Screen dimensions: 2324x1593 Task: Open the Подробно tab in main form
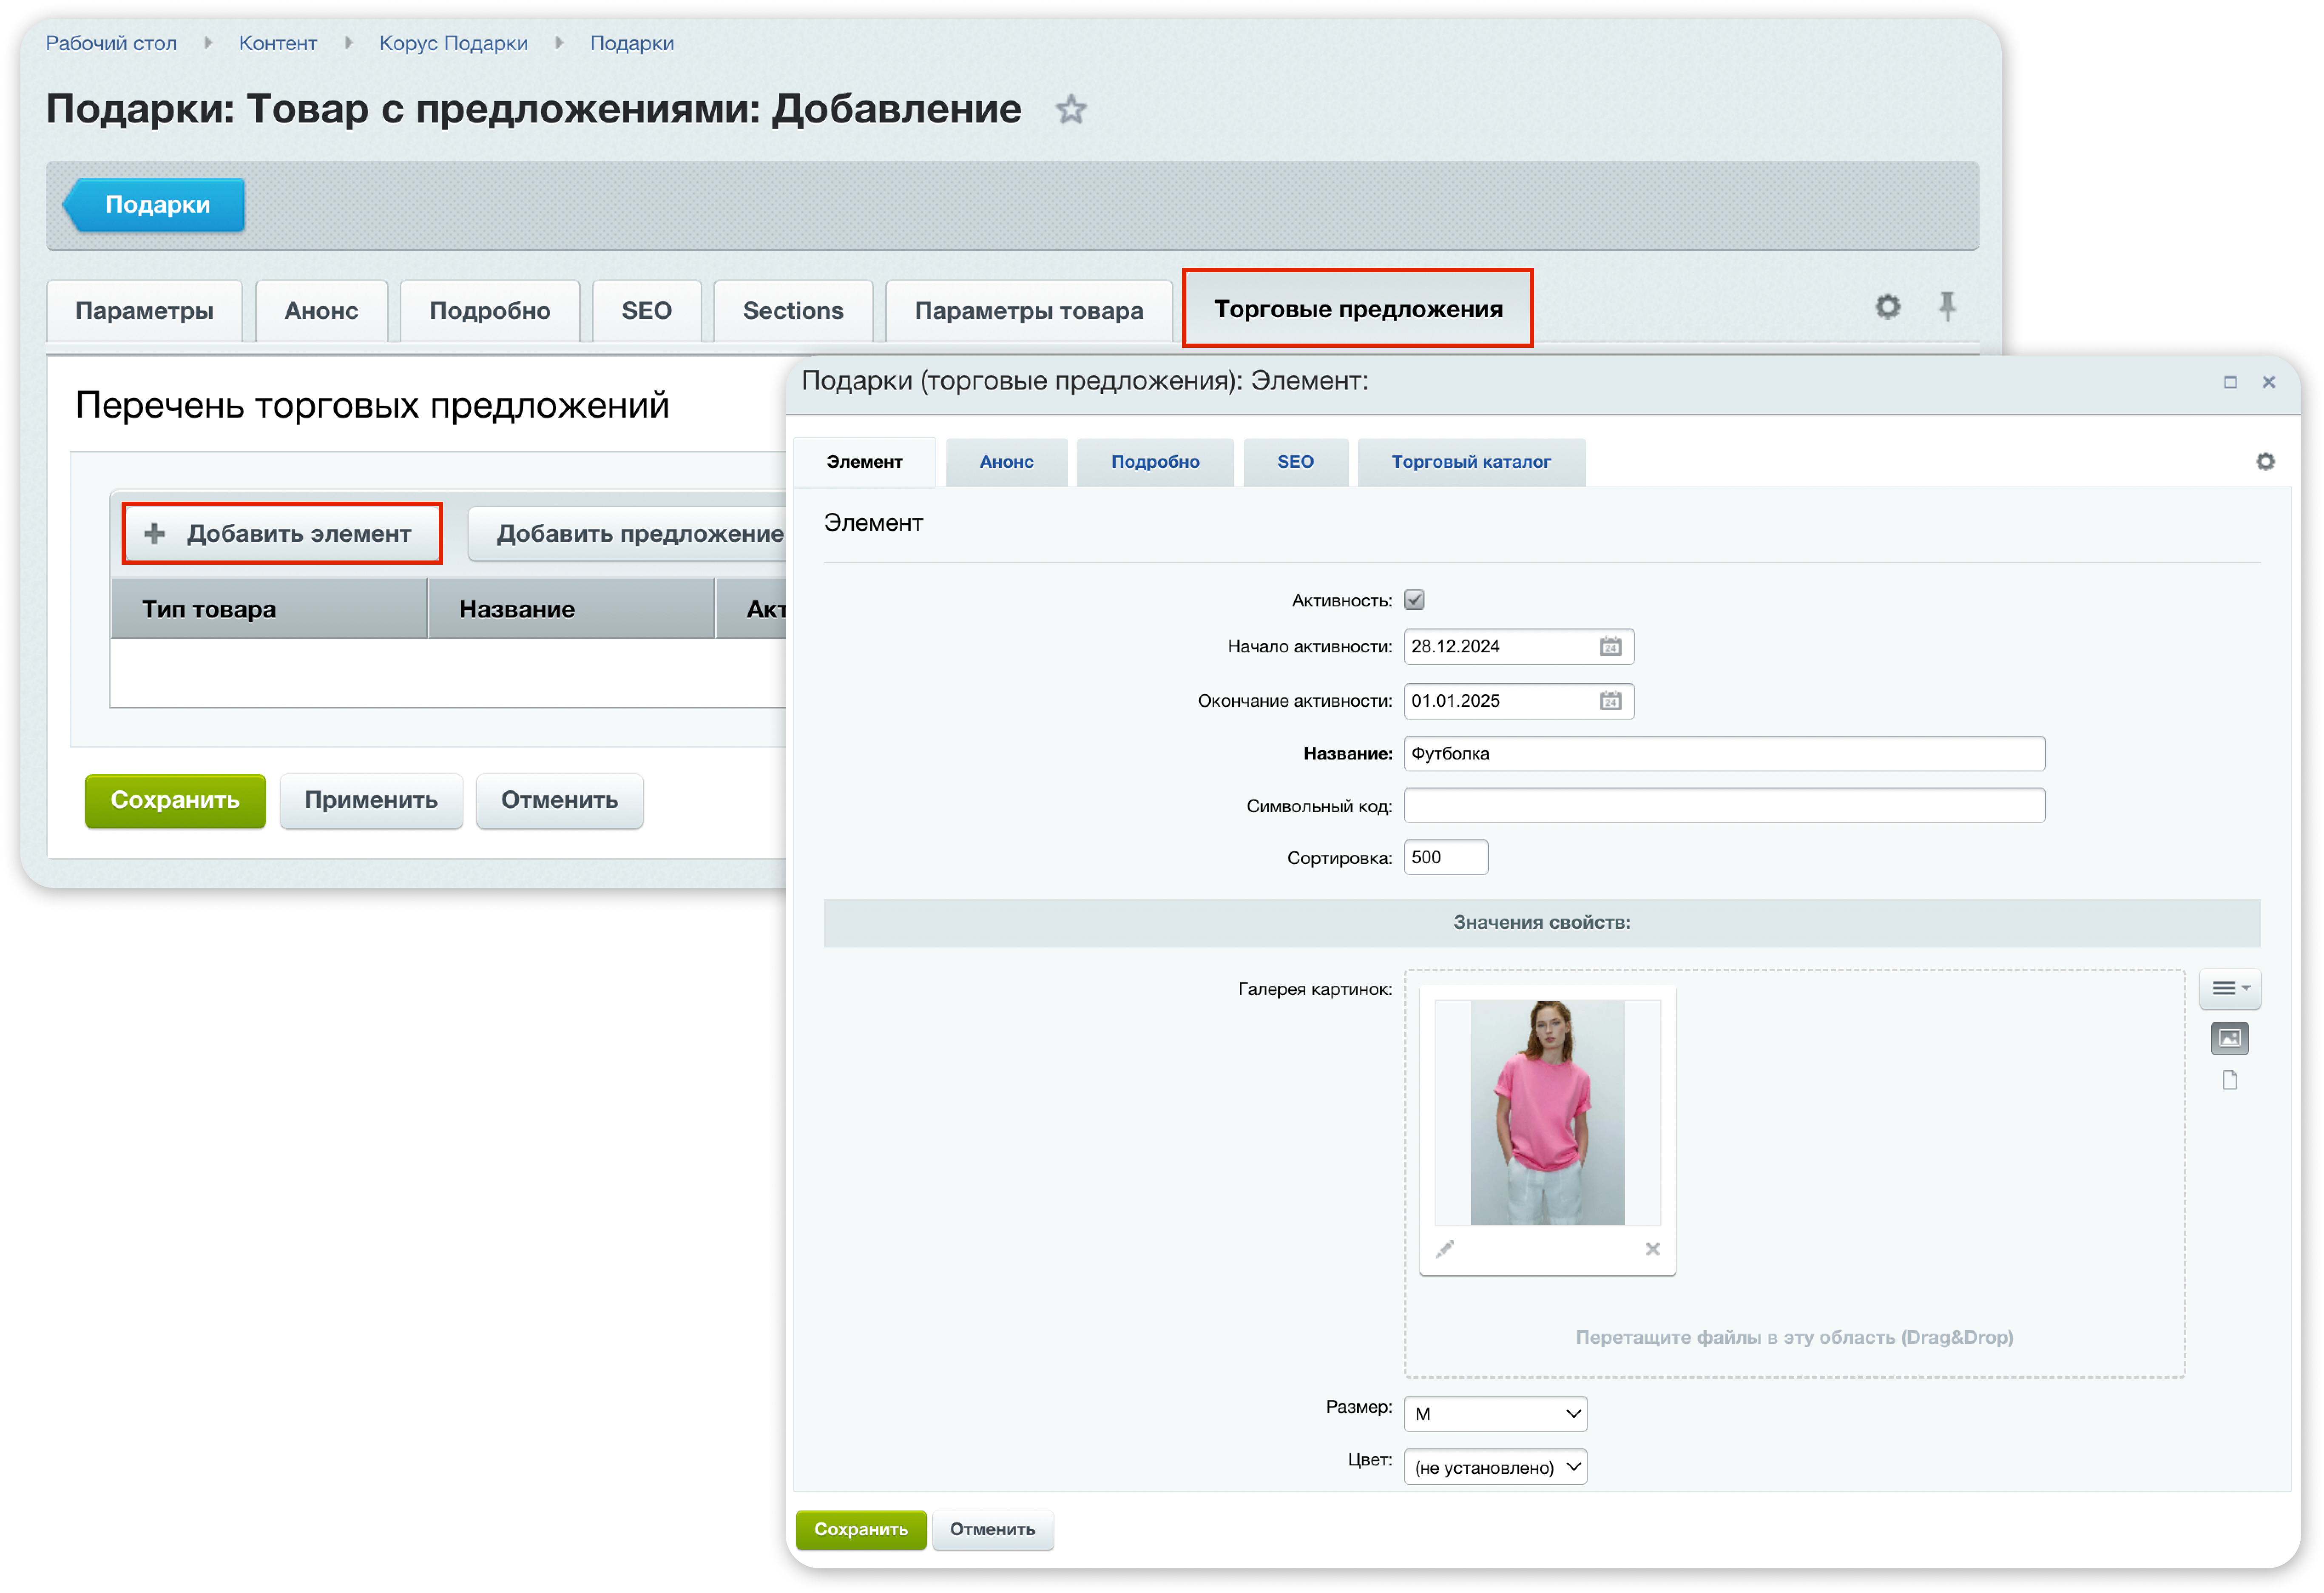[x=490, y=311]
